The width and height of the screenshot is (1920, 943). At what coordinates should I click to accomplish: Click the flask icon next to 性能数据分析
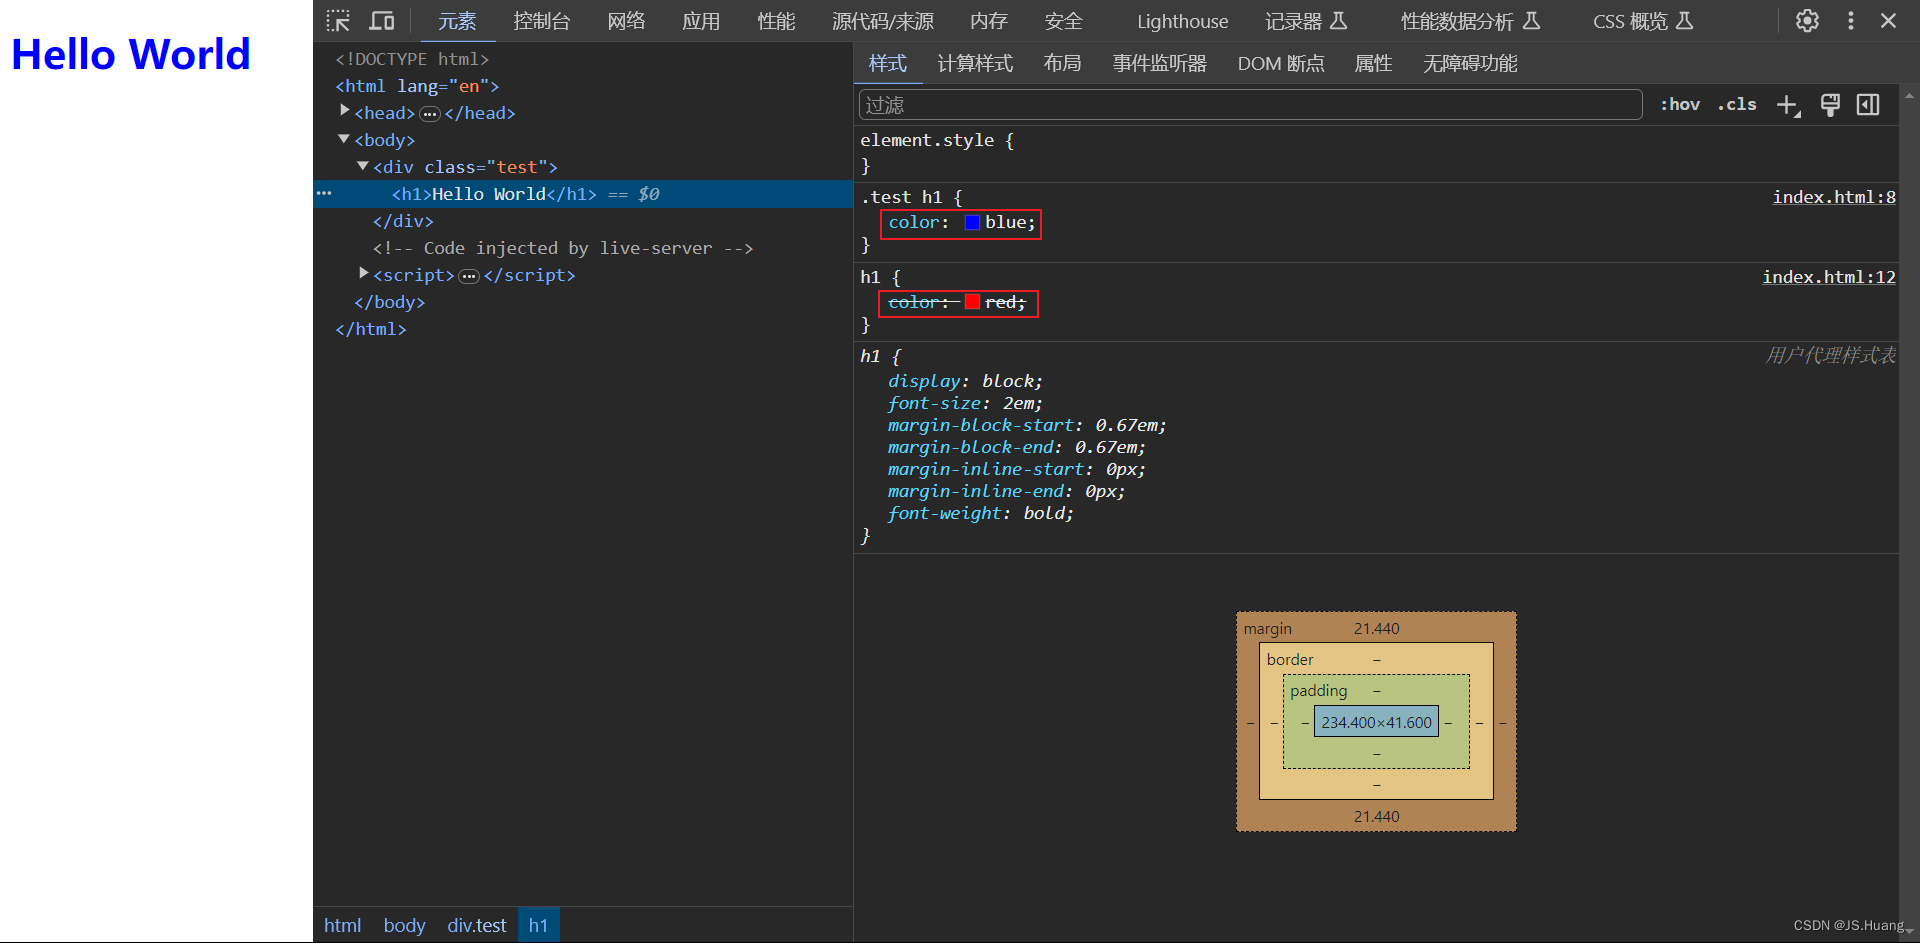1531,21
